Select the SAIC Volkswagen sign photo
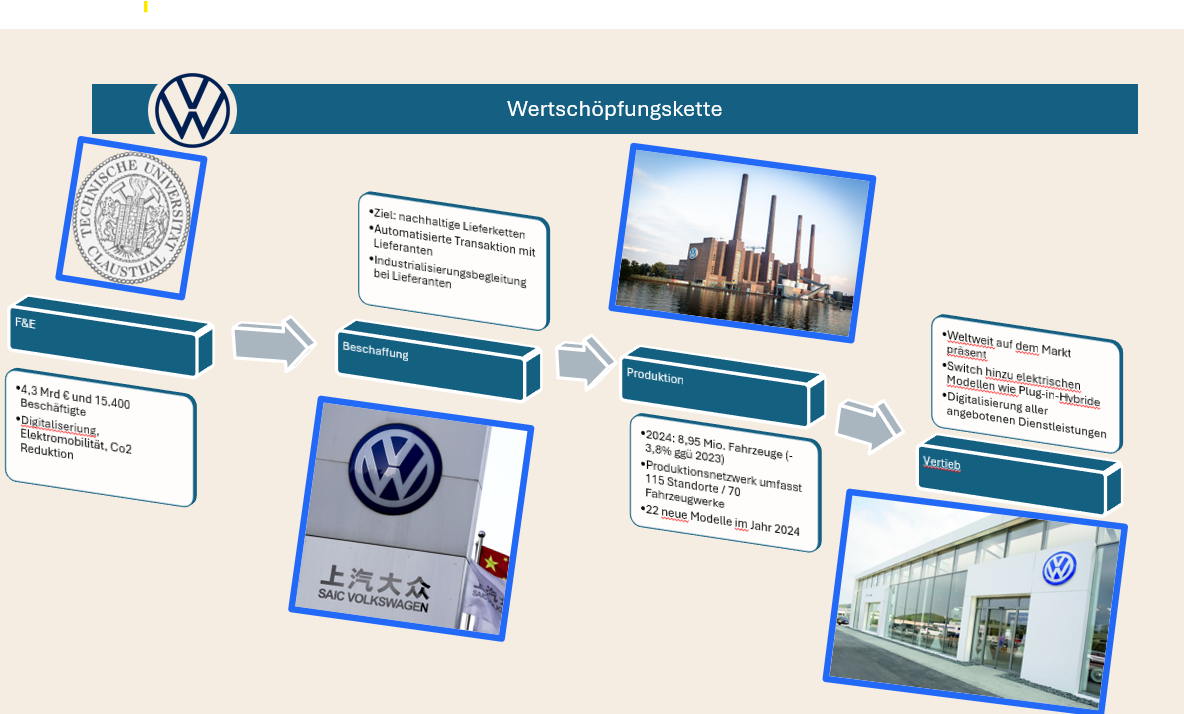1184x714 pixels. pyautogui.click(x=411, y=518)
